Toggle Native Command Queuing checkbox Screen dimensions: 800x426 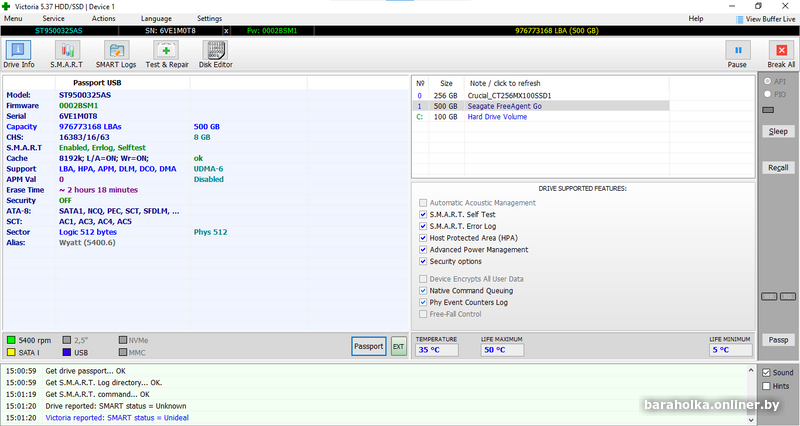pos(423,290)
